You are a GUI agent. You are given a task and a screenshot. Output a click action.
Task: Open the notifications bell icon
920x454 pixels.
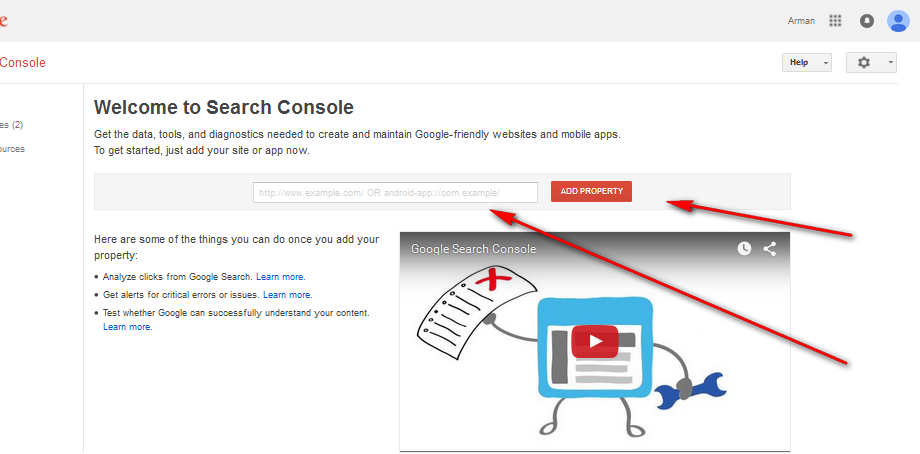(867, 21)
